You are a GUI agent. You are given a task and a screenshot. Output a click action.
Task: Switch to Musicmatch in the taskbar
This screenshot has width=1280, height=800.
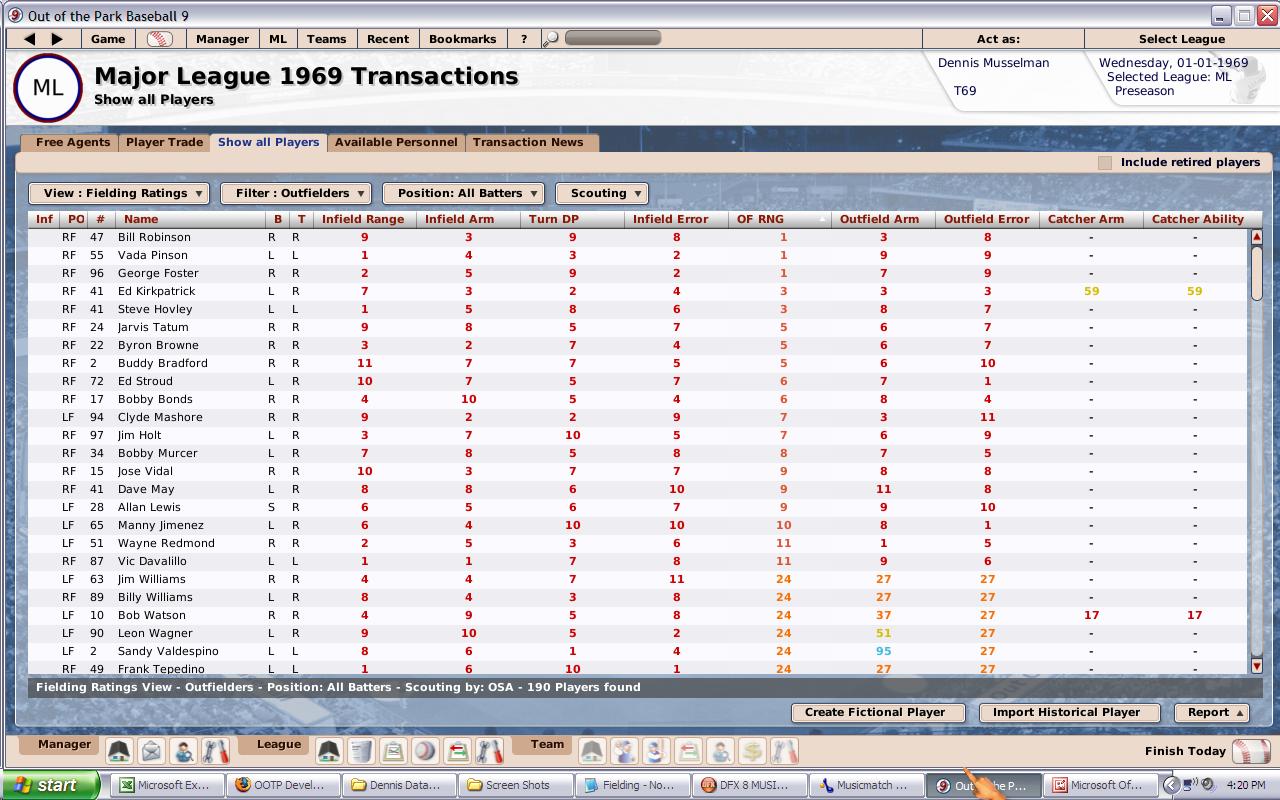[x=864, y=785]
